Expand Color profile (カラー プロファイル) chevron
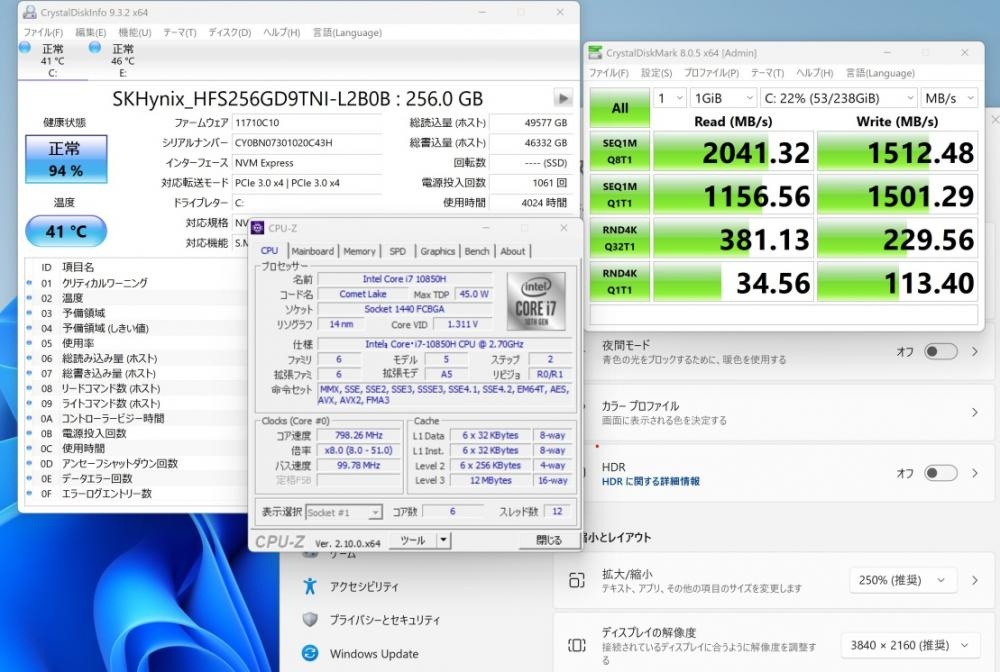This screenshot has height=672, width=1000. click(x=974, y=413)
